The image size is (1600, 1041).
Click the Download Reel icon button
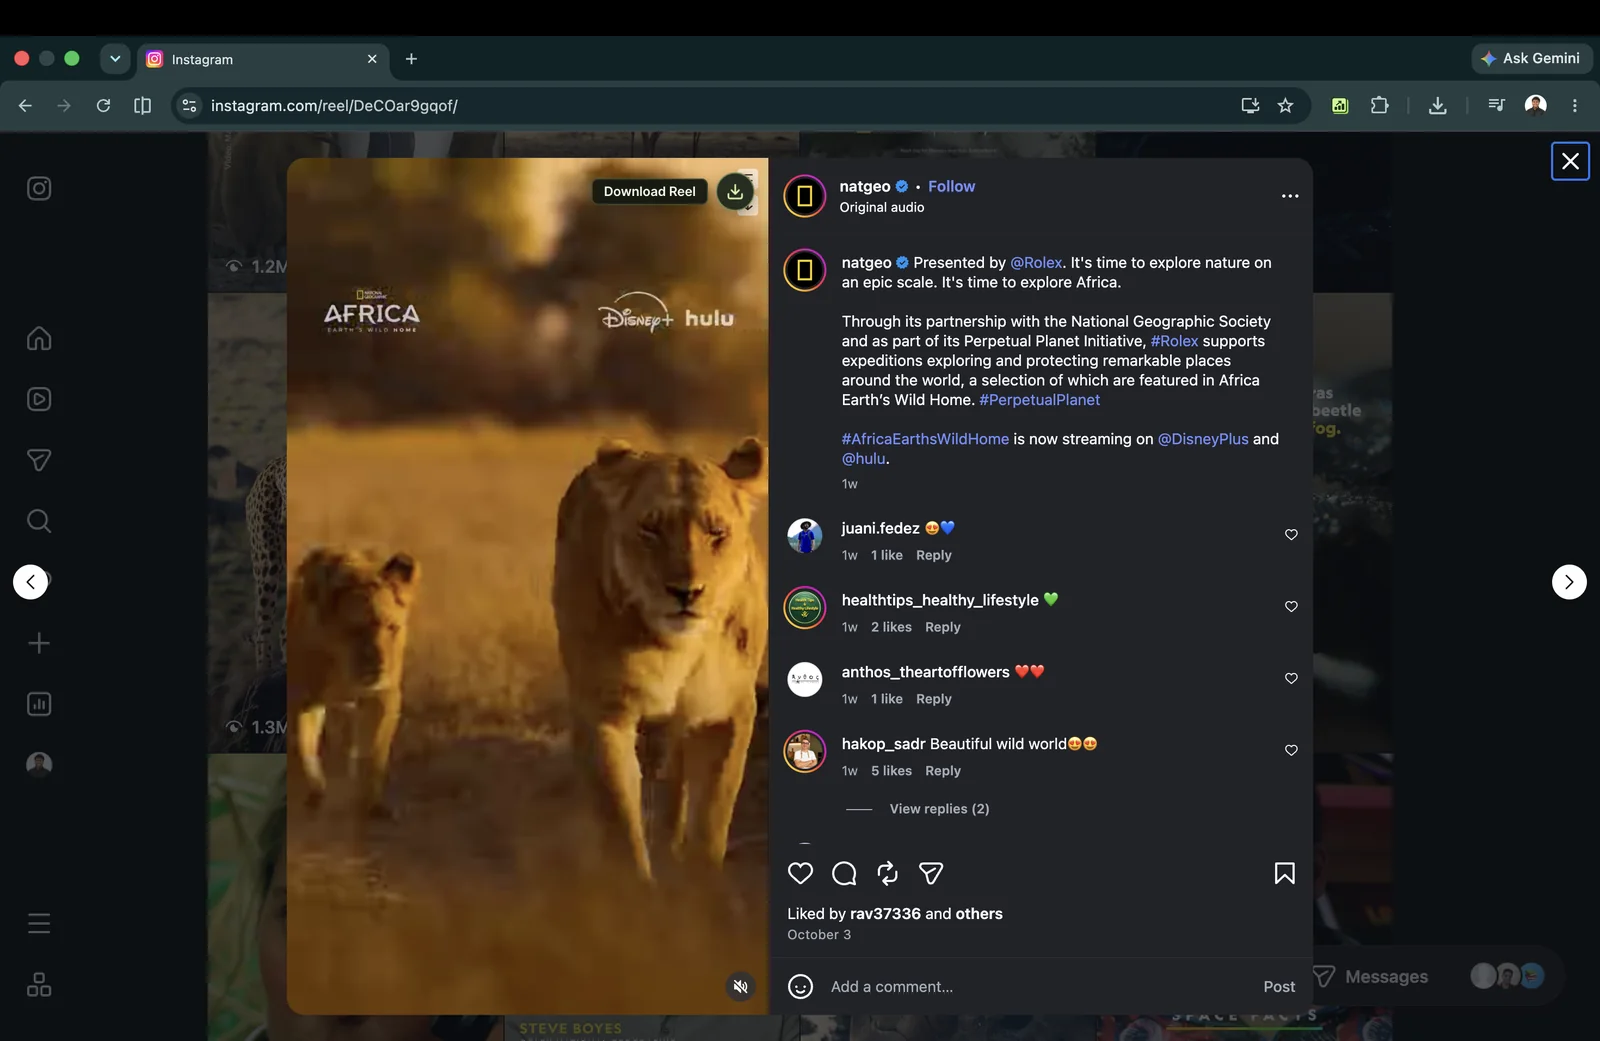pyautogui.click(x=735, y=191)
